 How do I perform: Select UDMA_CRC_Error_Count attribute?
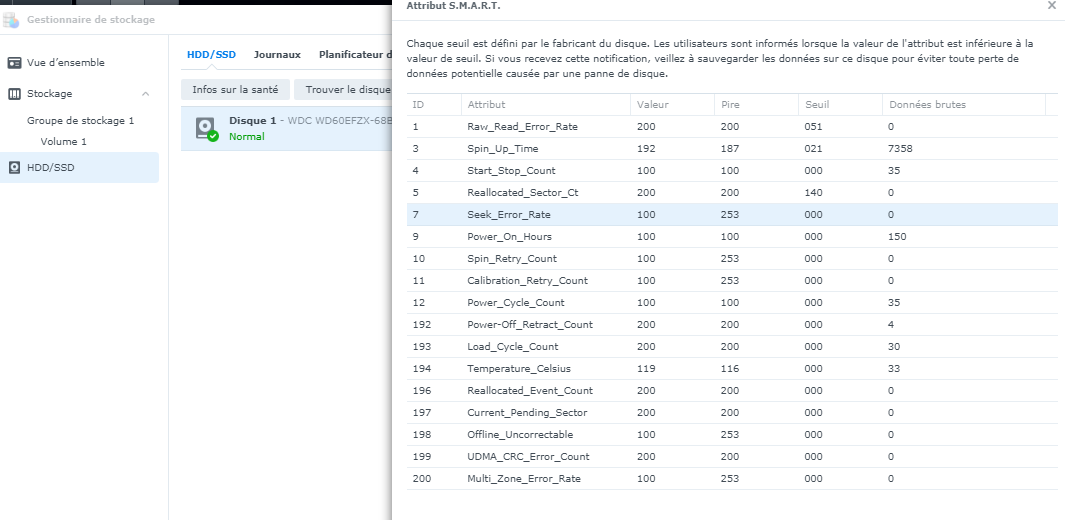coord(528,457)
